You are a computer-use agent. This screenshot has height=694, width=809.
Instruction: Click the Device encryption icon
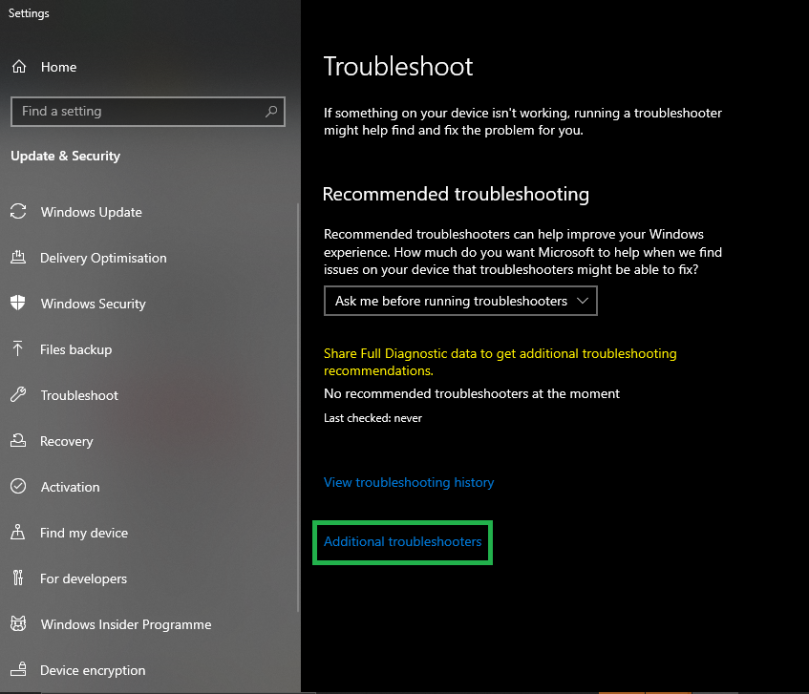tap(17, 670)
